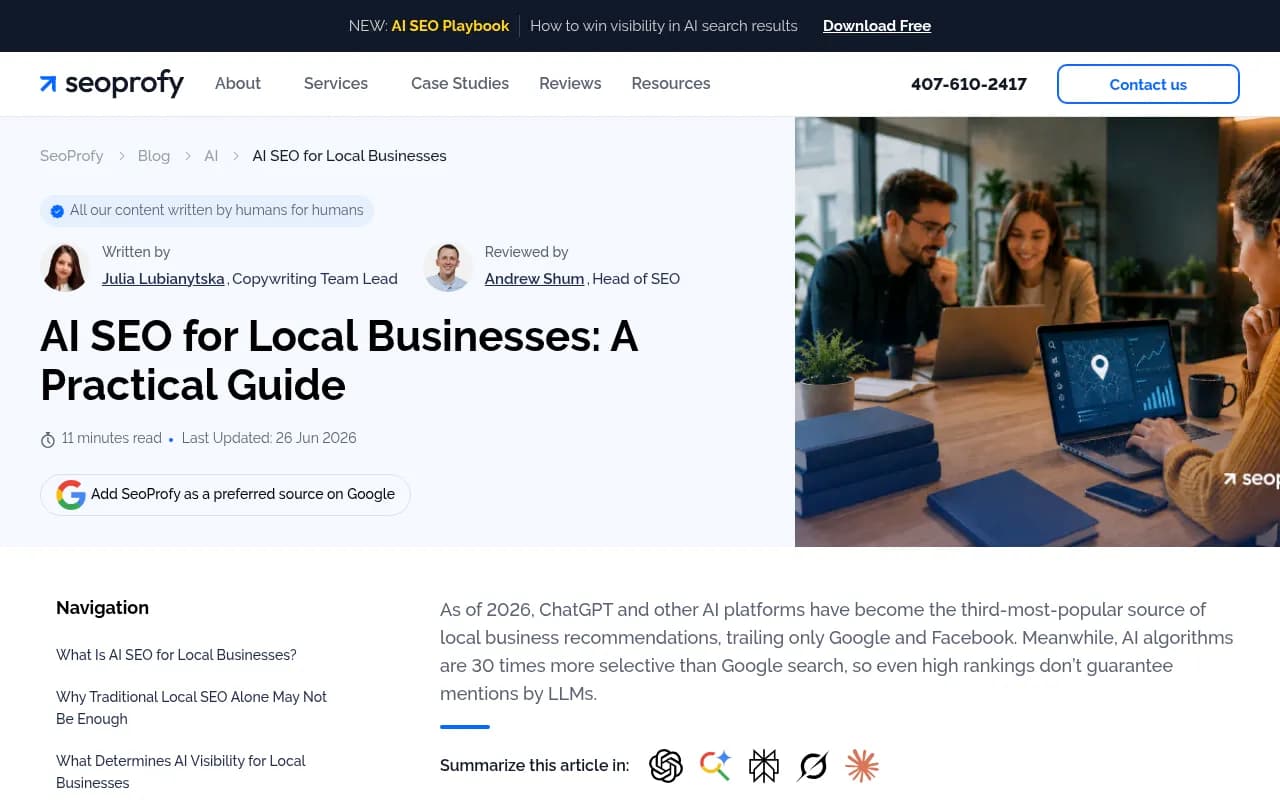Jump to What Determines AI Visibility section
This screenshot has height=800, width=1280.
(x=181, y=771)
